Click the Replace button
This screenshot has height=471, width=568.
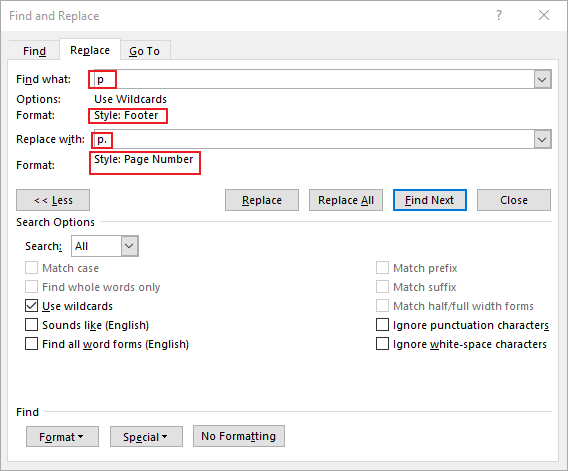coord(262,200)
